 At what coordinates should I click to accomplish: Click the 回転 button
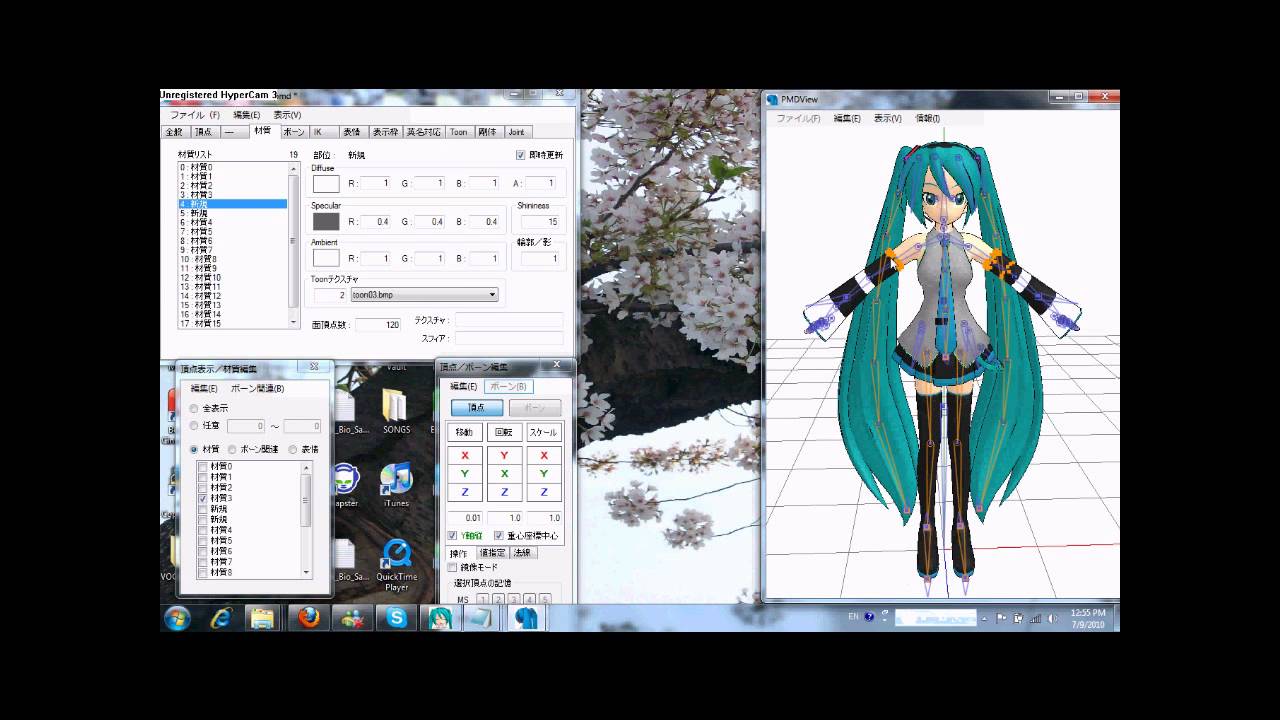point(504,433)
